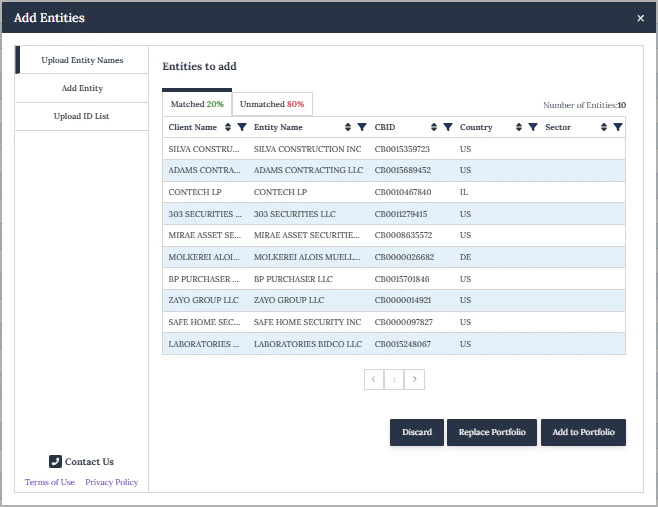658x507 pixels.
Task: Open the Privacy Policy link
Action: coord(111,482)
